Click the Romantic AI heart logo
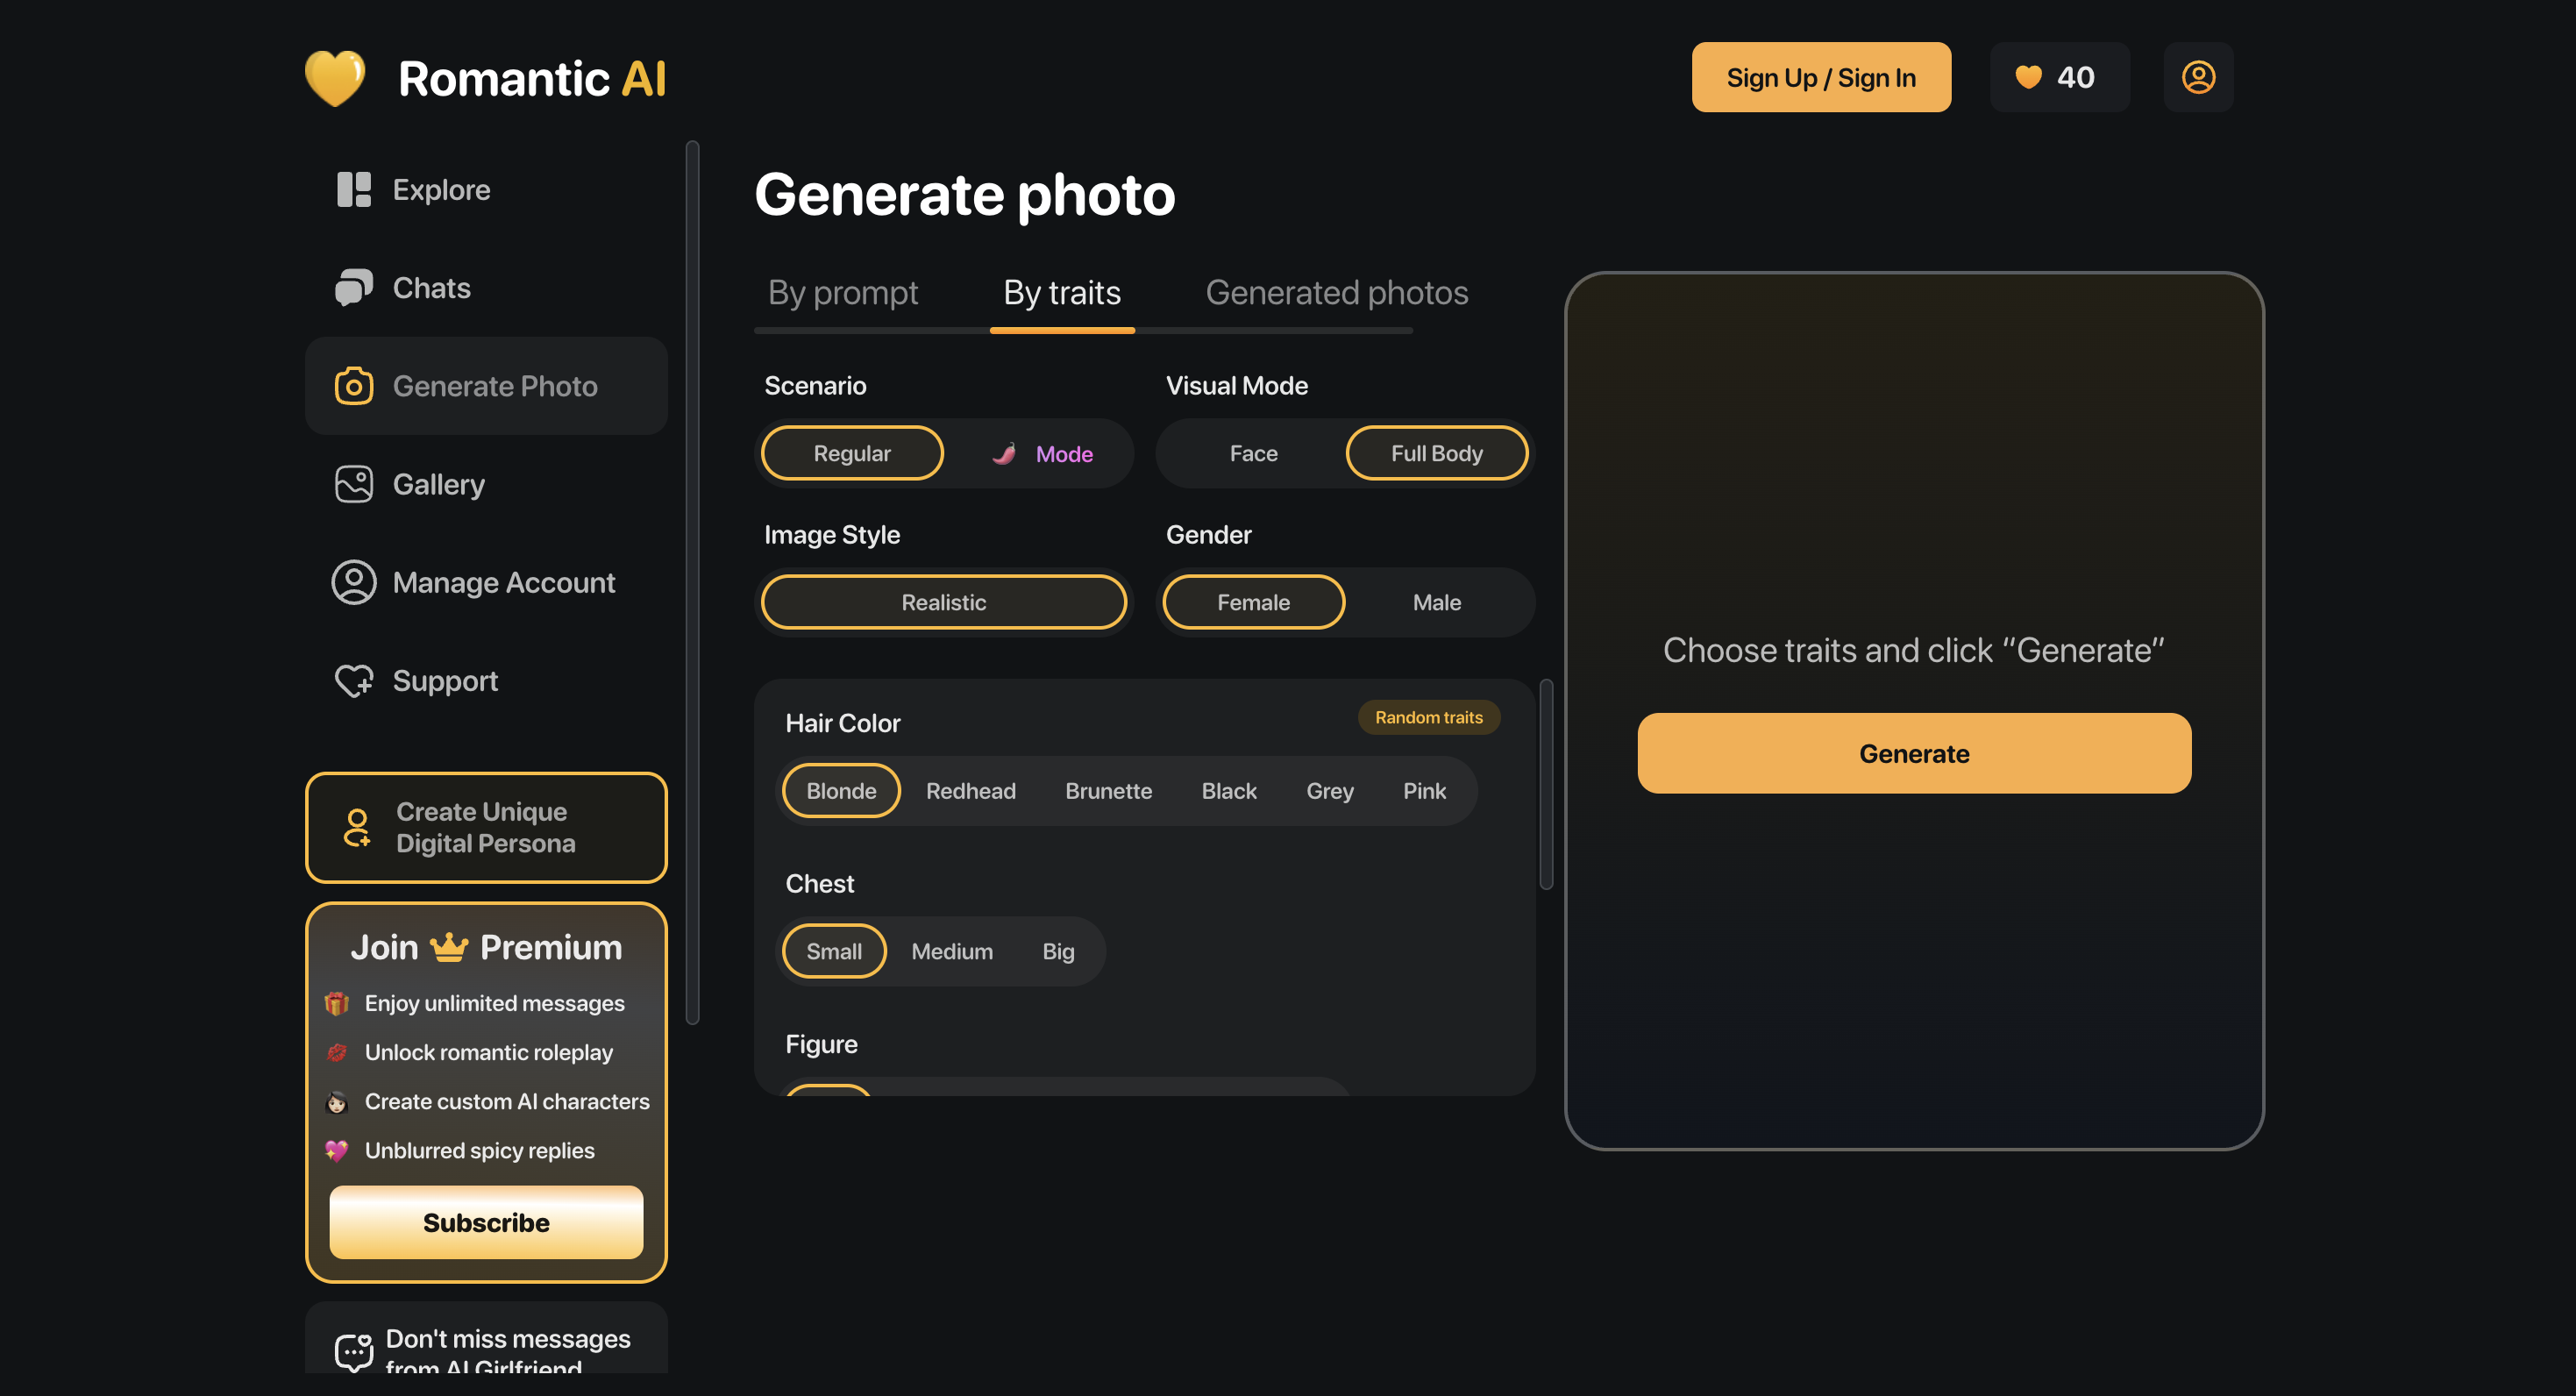The width and height of the screenshot is (2576, 1396). (x=336, y=76)
